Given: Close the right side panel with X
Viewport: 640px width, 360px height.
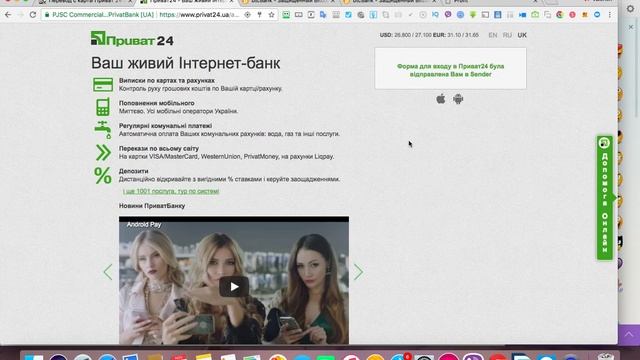Looking at the screenshot, I should (631, 27).
